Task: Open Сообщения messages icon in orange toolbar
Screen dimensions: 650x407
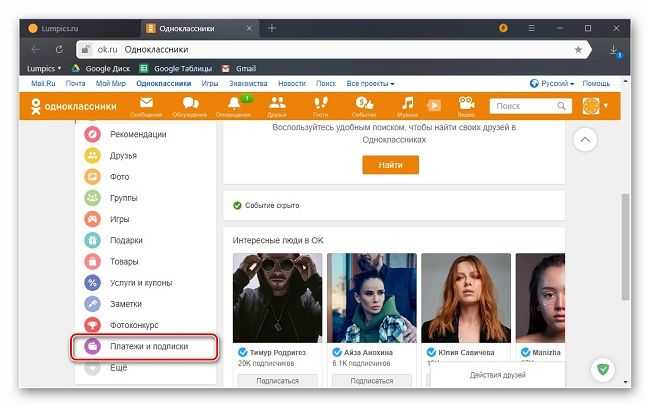Action: click(x=146, y=105)
